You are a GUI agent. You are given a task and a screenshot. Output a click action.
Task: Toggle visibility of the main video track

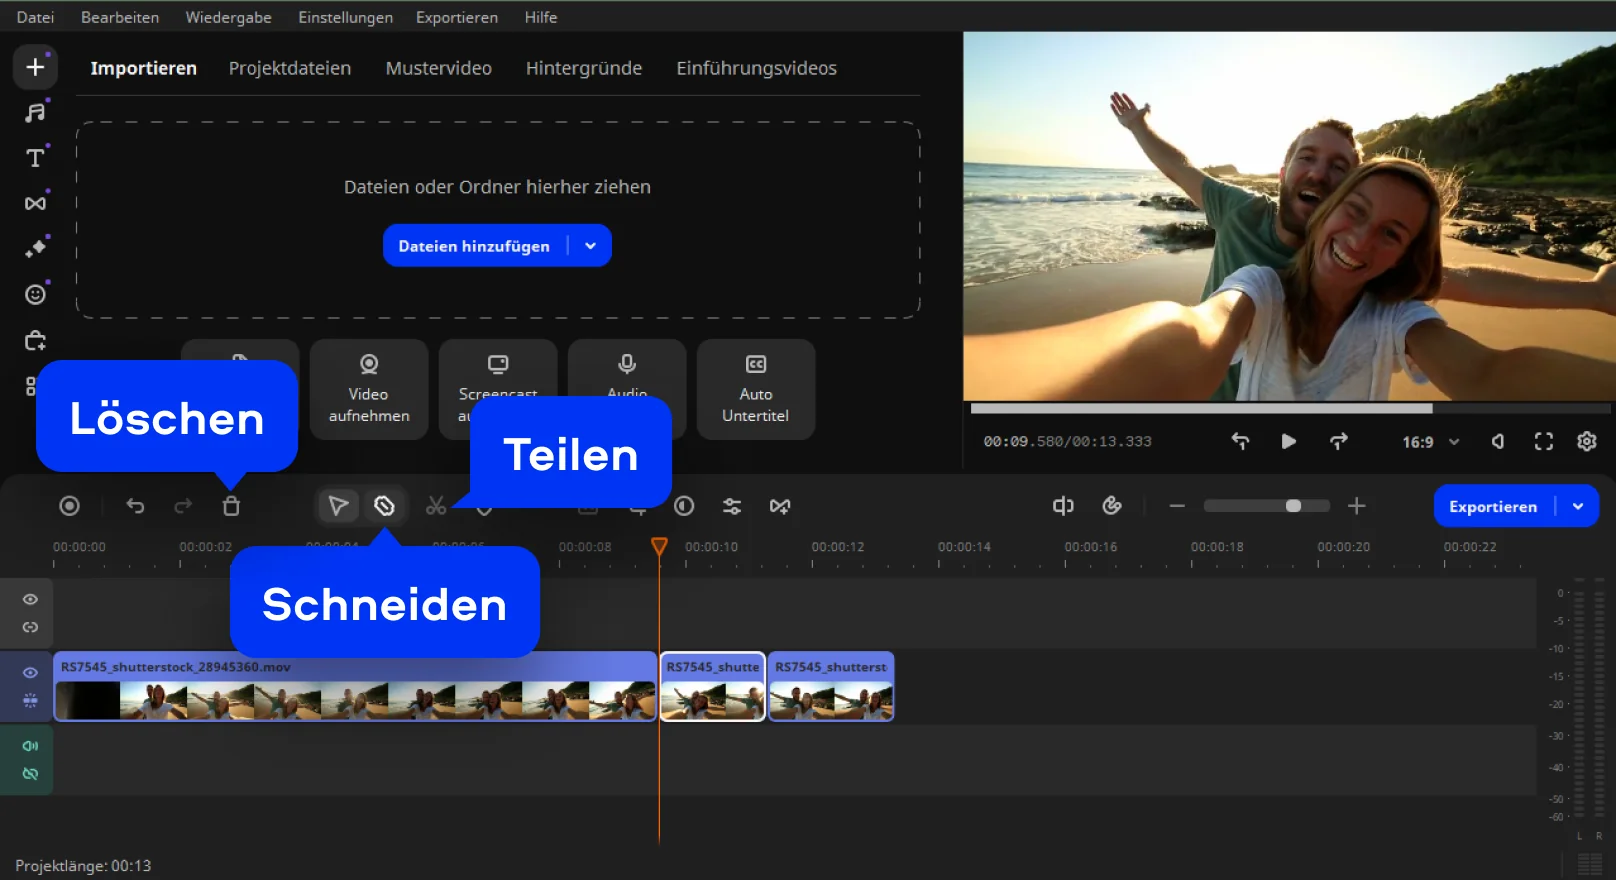pyautogui.click(x=30, y=673)
